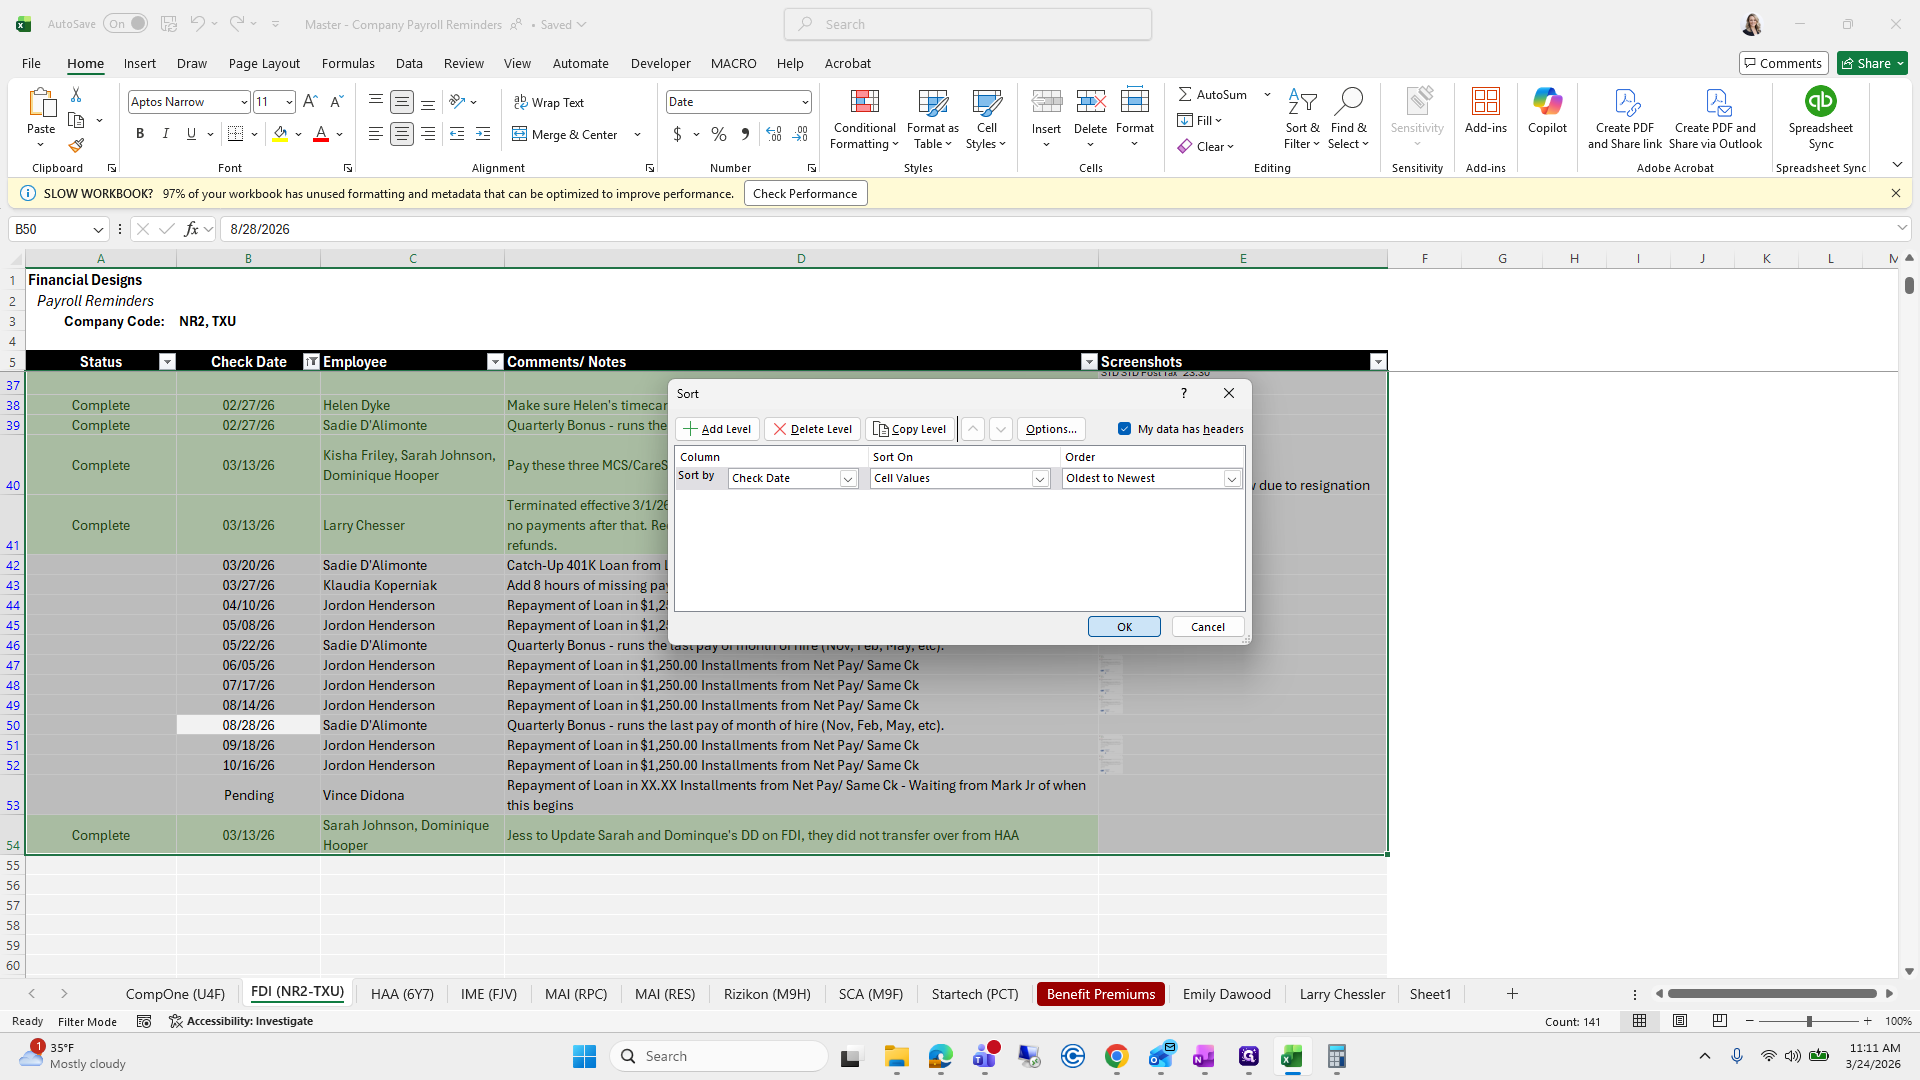Toggle Bold formatting in the Font group
The width and height of the screenshot is (1920, 1080).
140,134
